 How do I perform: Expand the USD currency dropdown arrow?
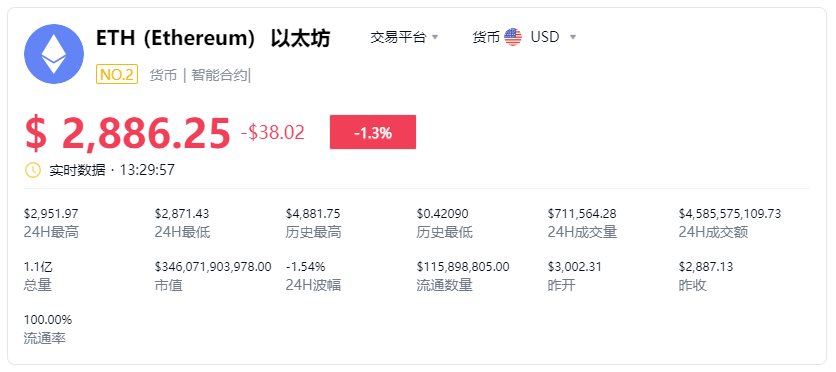573,37
